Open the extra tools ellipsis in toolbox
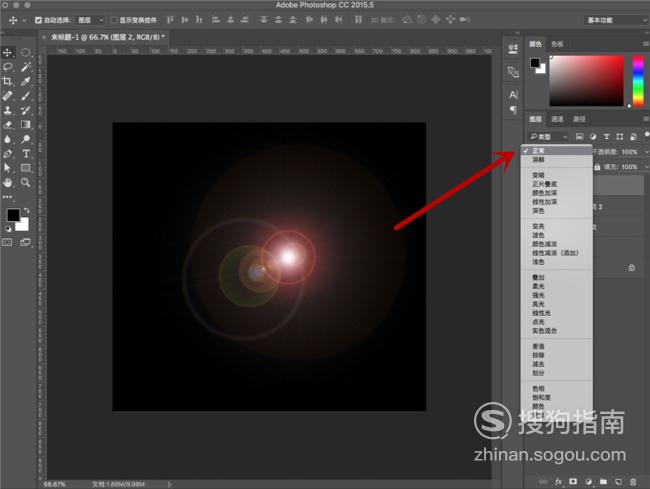 click(7, 197)
